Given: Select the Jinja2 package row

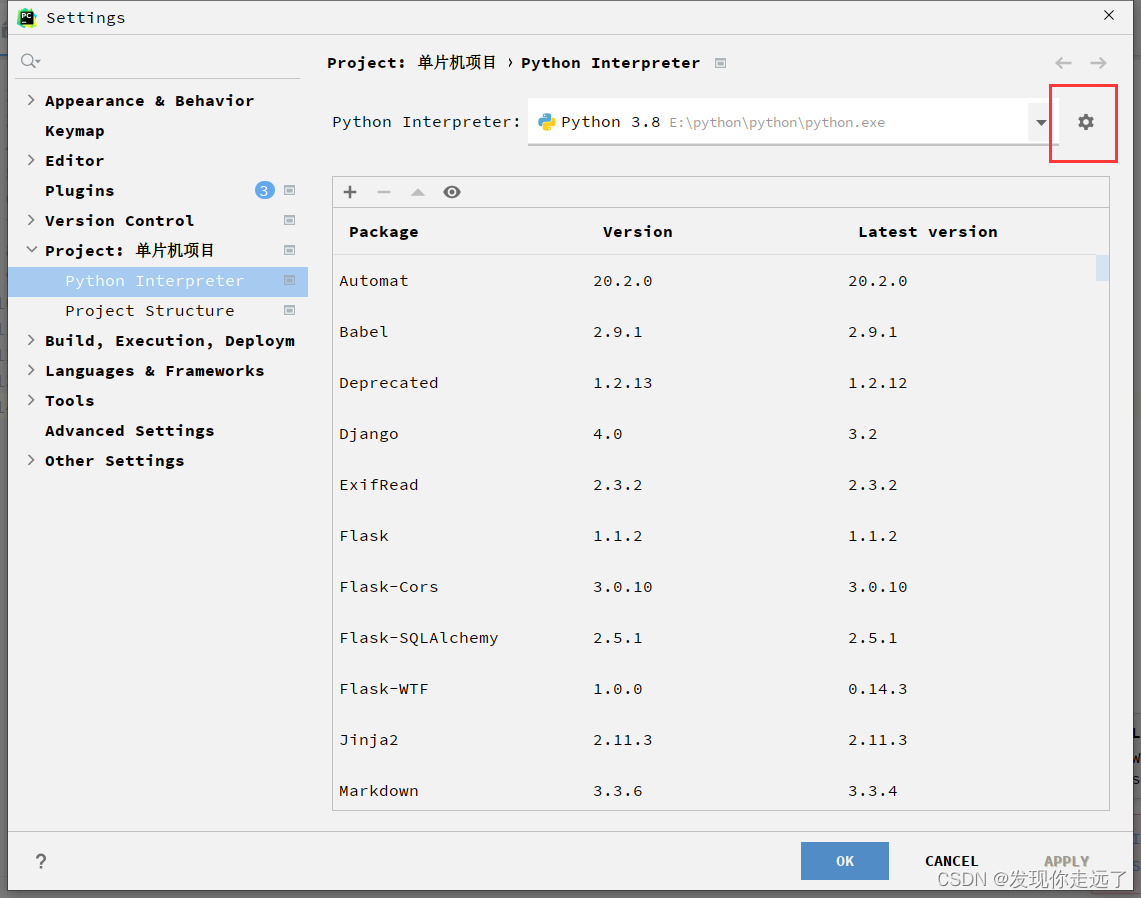Looking at the screenshot, I should (x=715, y=739).
